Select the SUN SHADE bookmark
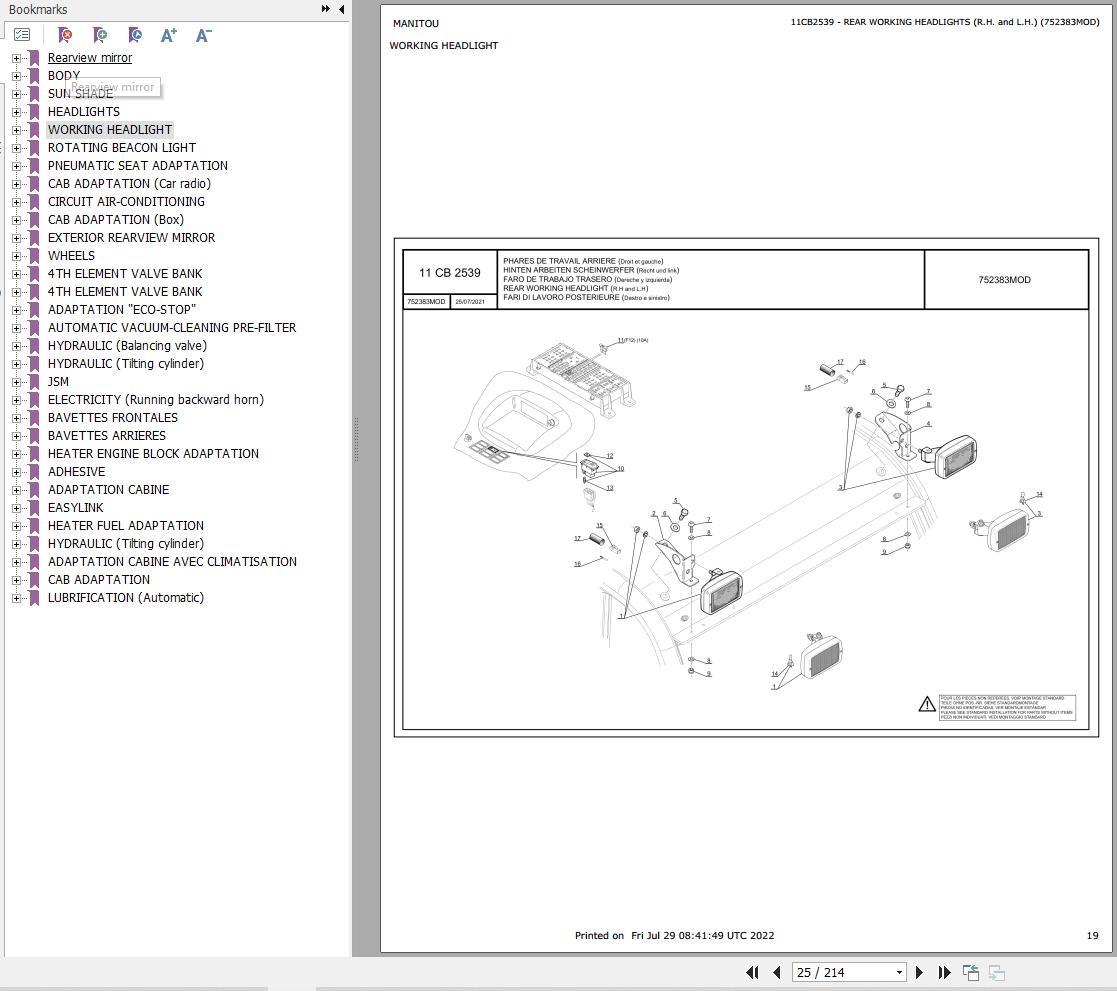1117x991 pixels. pos(80,94)
